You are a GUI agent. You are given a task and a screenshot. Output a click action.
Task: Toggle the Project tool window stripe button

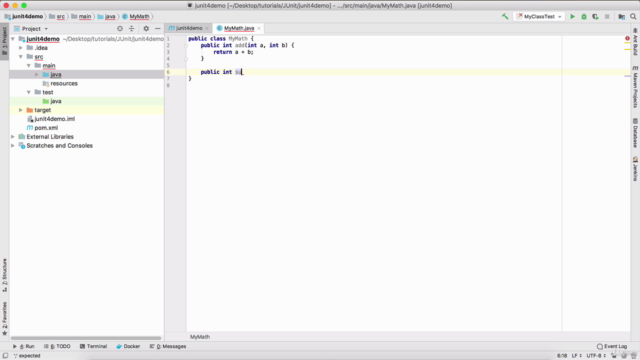[4, 42]
